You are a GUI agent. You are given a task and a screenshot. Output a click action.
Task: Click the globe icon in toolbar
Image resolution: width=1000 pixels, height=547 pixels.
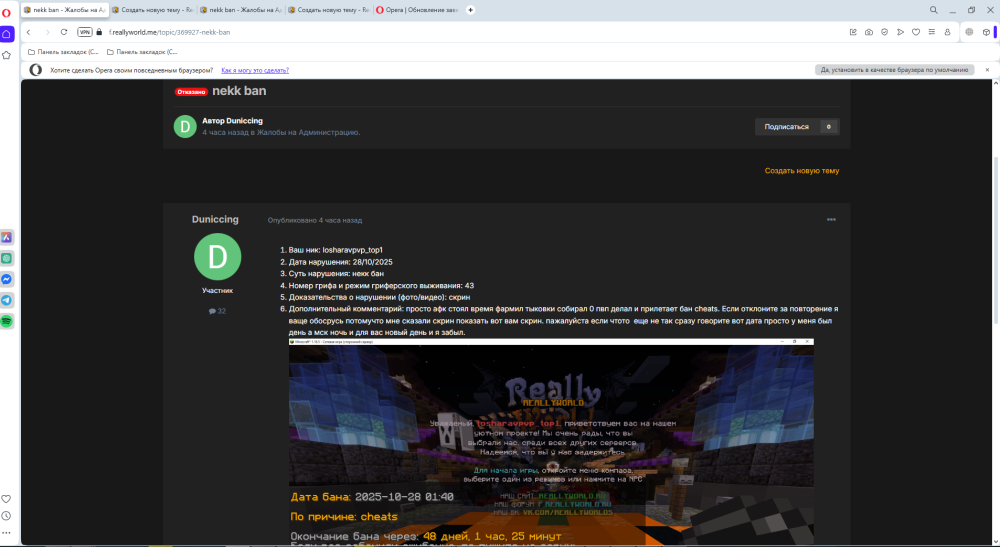click(x=969, y=32)
